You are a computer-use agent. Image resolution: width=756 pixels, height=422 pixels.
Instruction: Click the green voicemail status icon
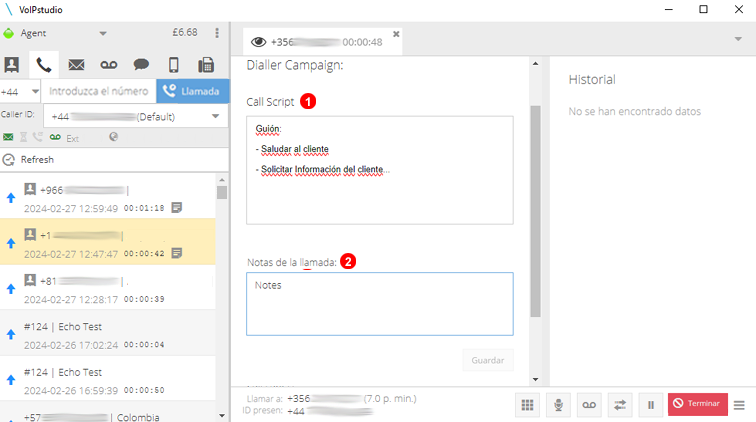(x=55, y=137)
